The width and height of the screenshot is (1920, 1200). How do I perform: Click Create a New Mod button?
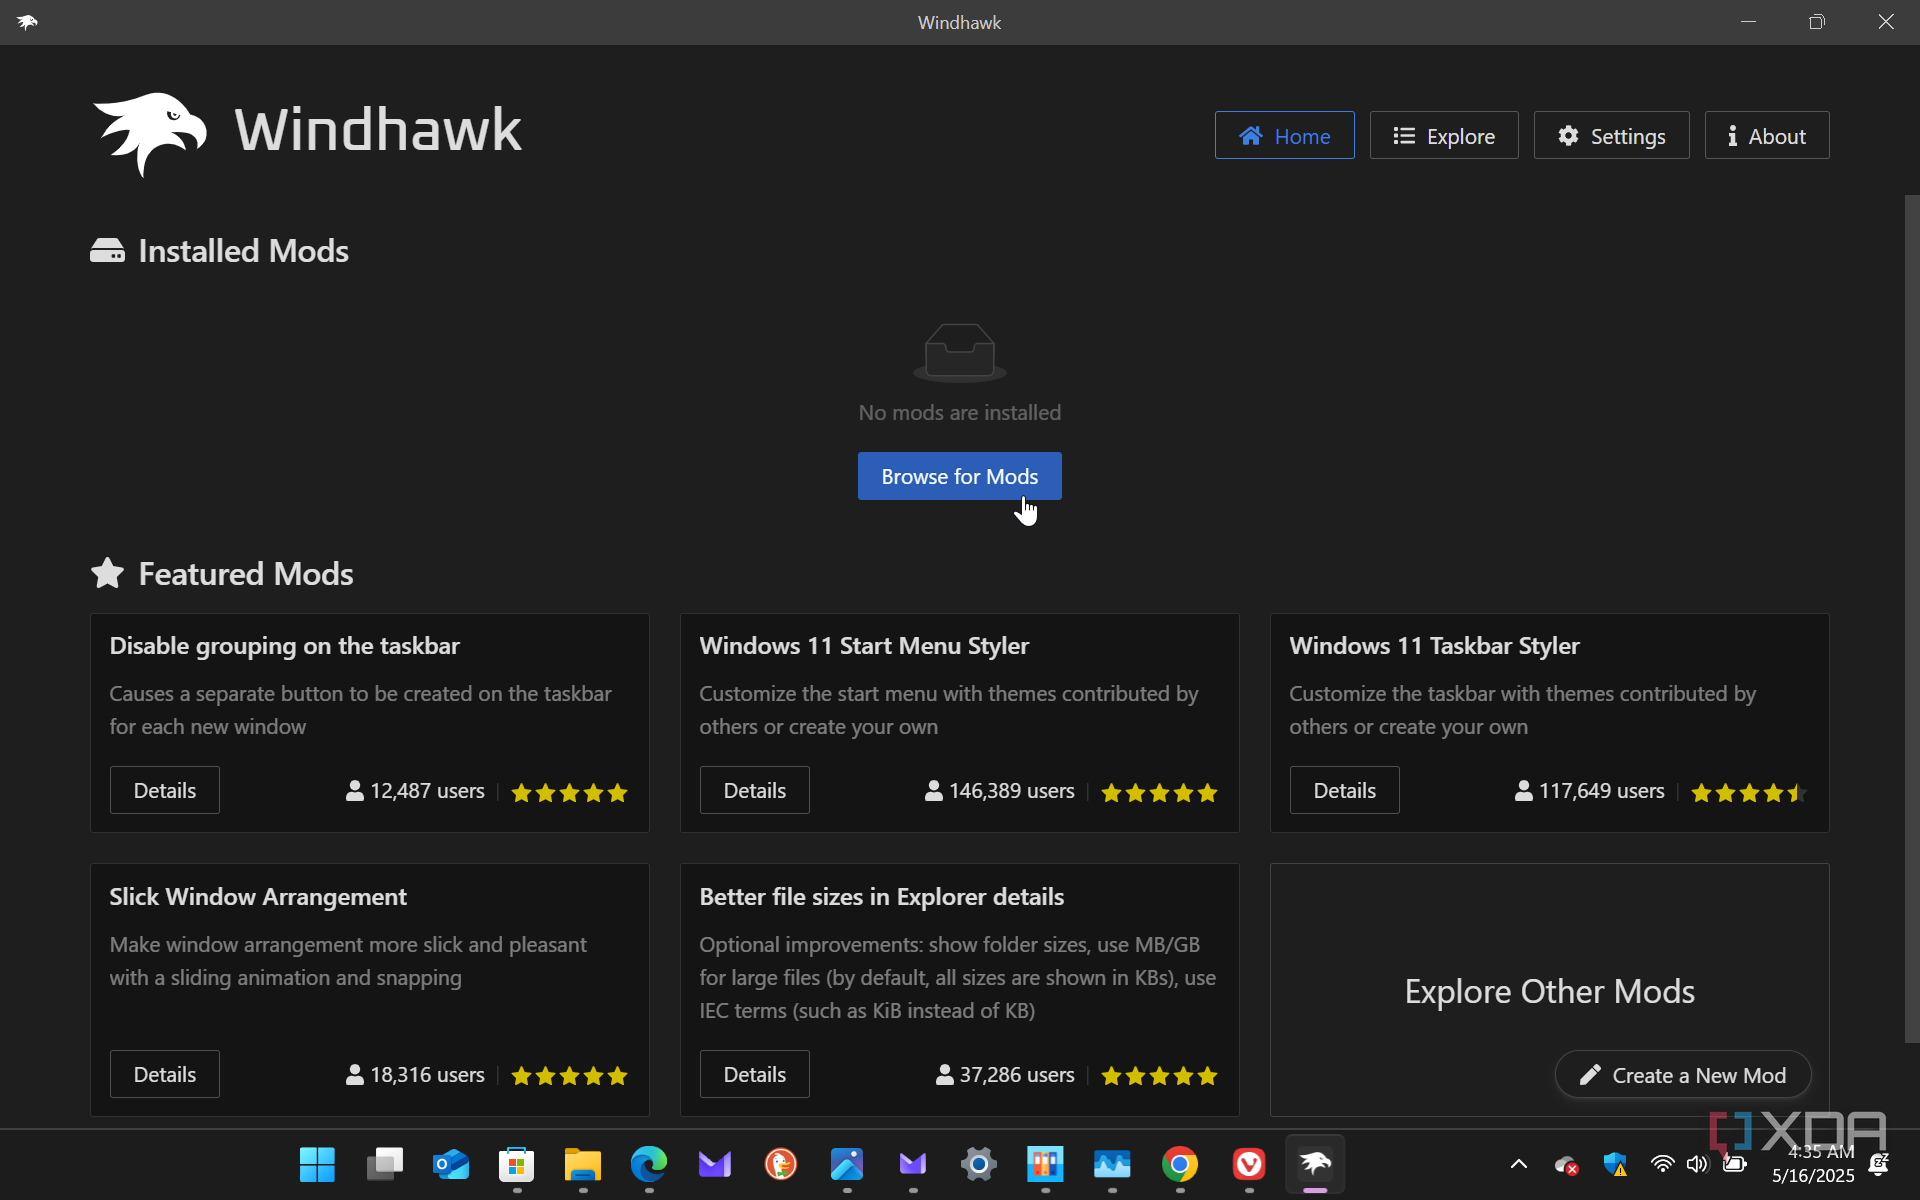(x=1683, y=1075)
